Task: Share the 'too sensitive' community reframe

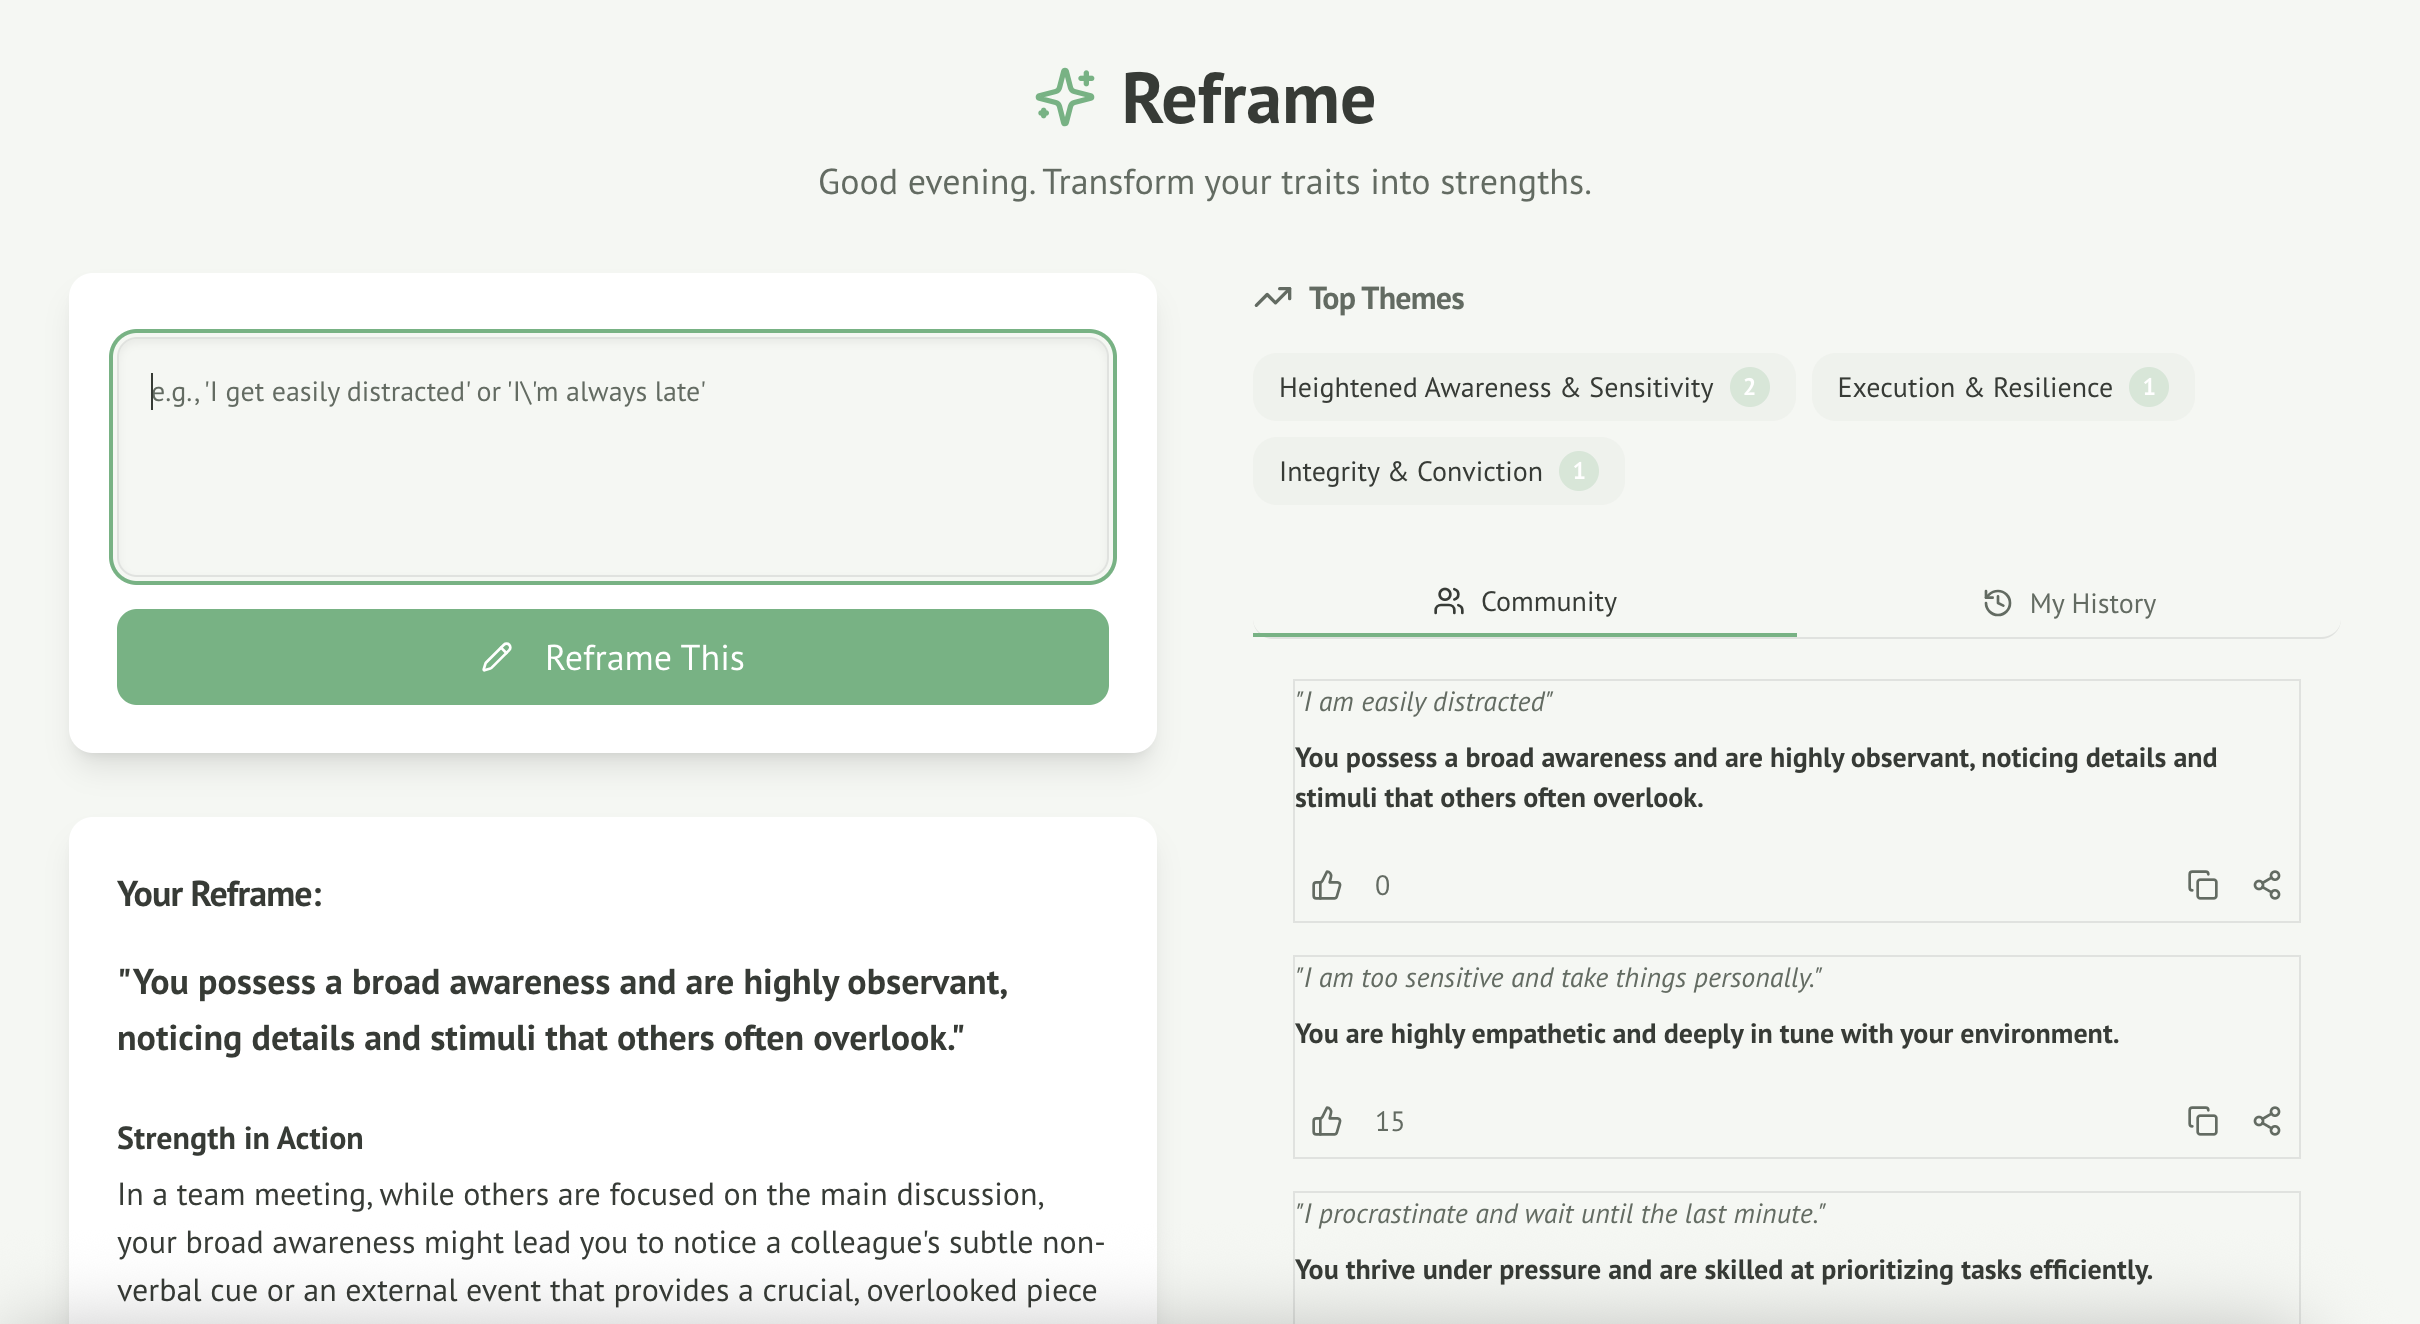Action: (2266, 1121)
